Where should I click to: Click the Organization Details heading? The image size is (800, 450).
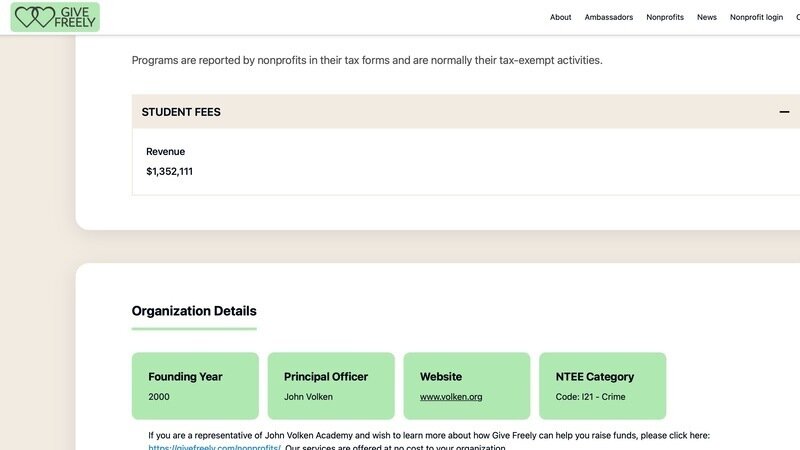click(194, 311)
